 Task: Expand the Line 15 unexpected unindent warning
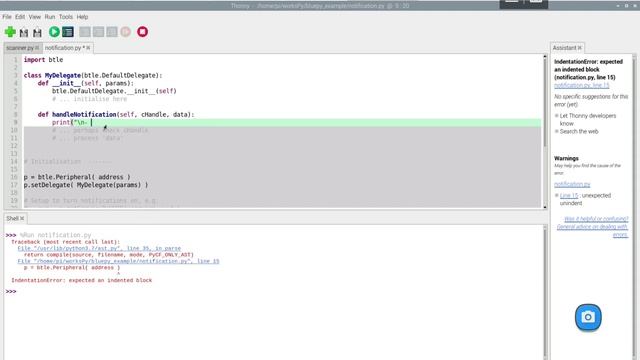[x=556, y=196]
